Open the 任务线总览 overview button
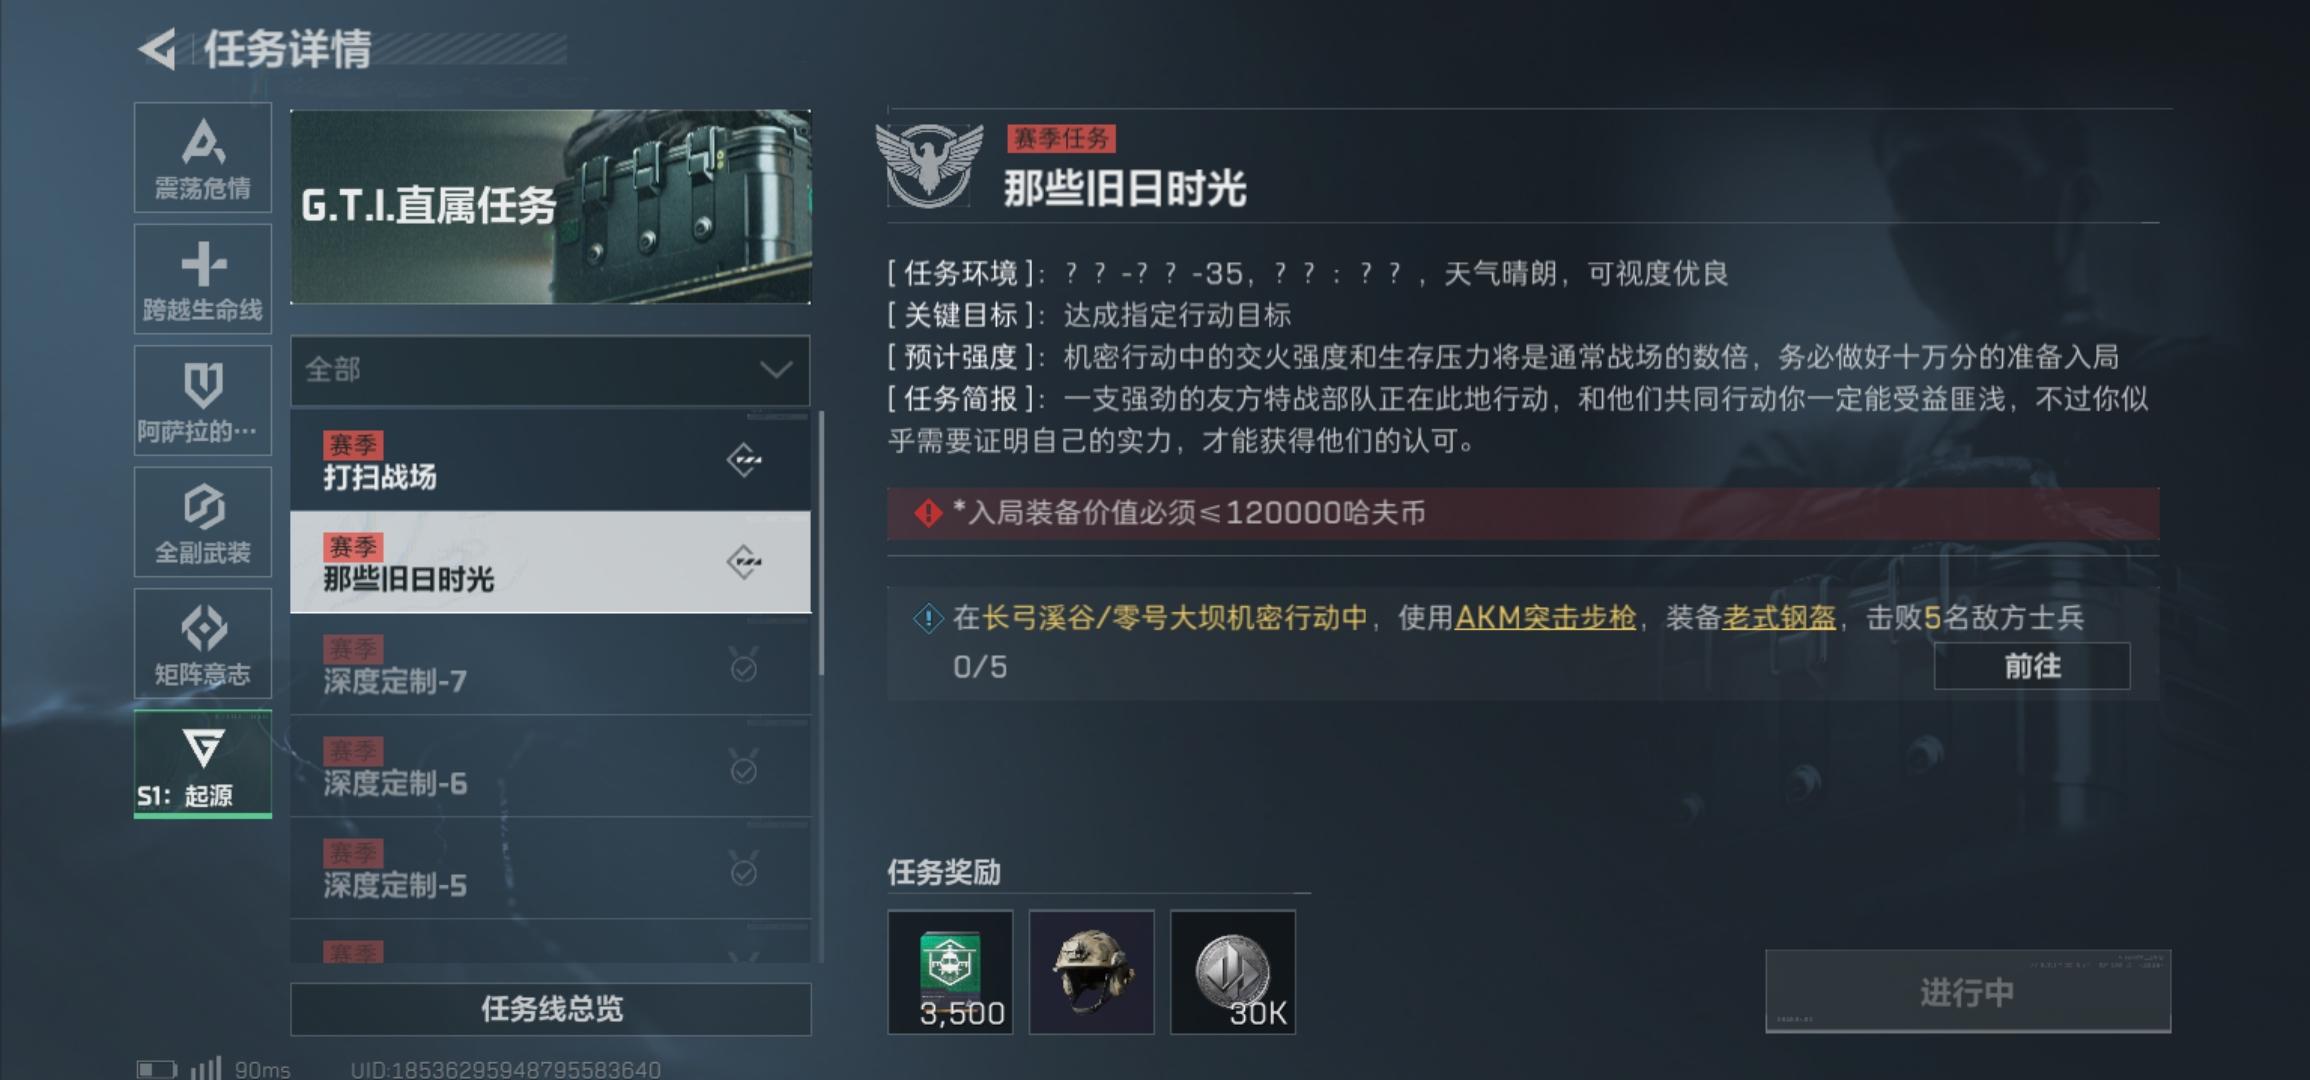This screenshot has height=1080, width=2310. (x=550, y=1009)
